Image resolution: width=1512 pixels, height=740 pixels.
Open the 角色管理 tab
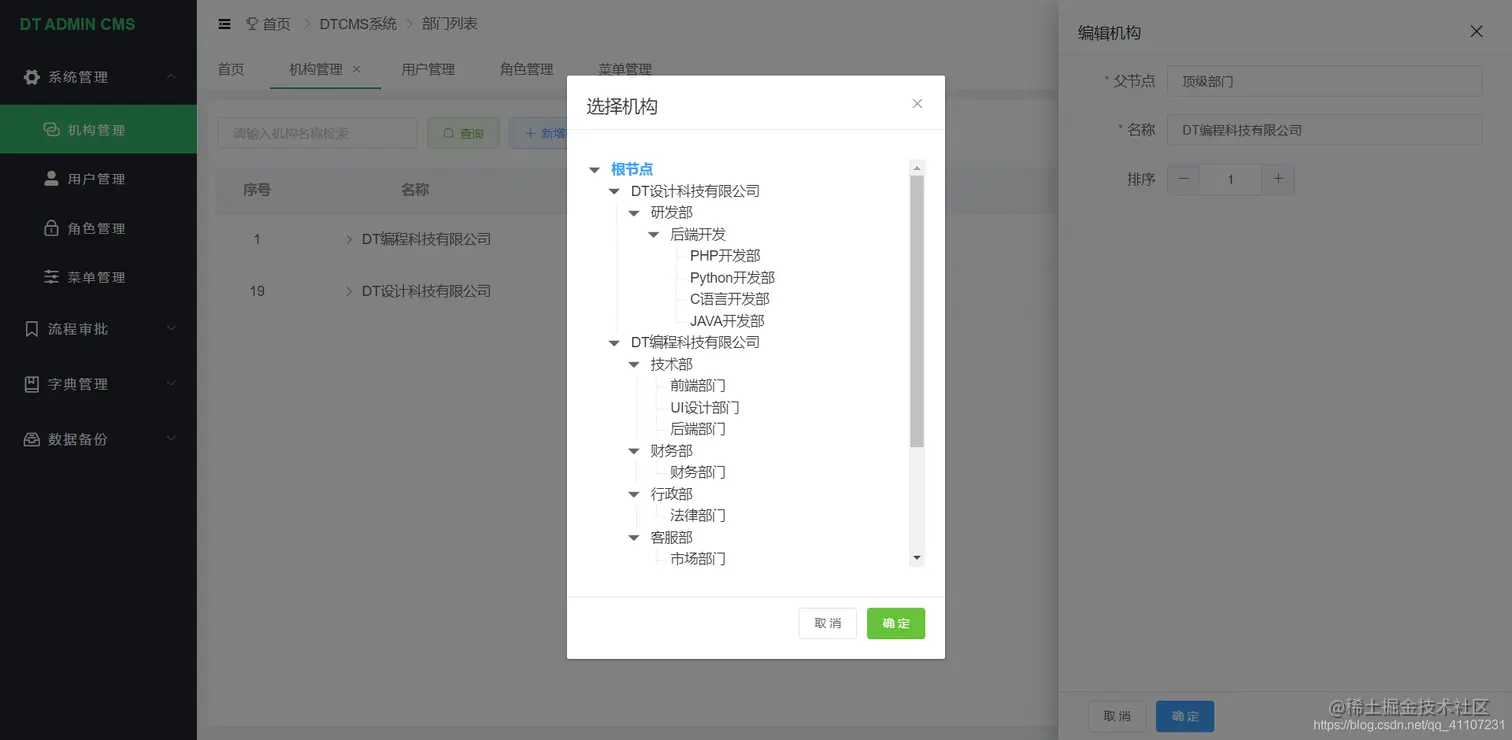524,69
